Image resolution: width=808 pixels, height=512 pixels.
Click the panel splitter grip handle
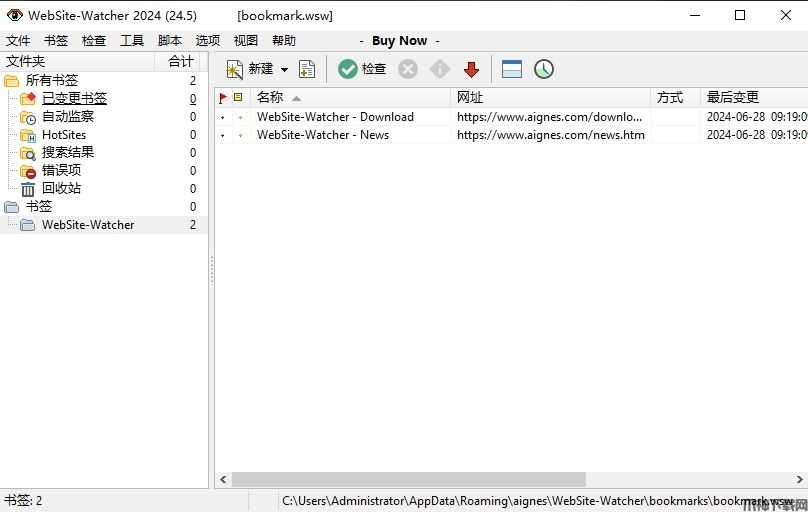[211, 270]
